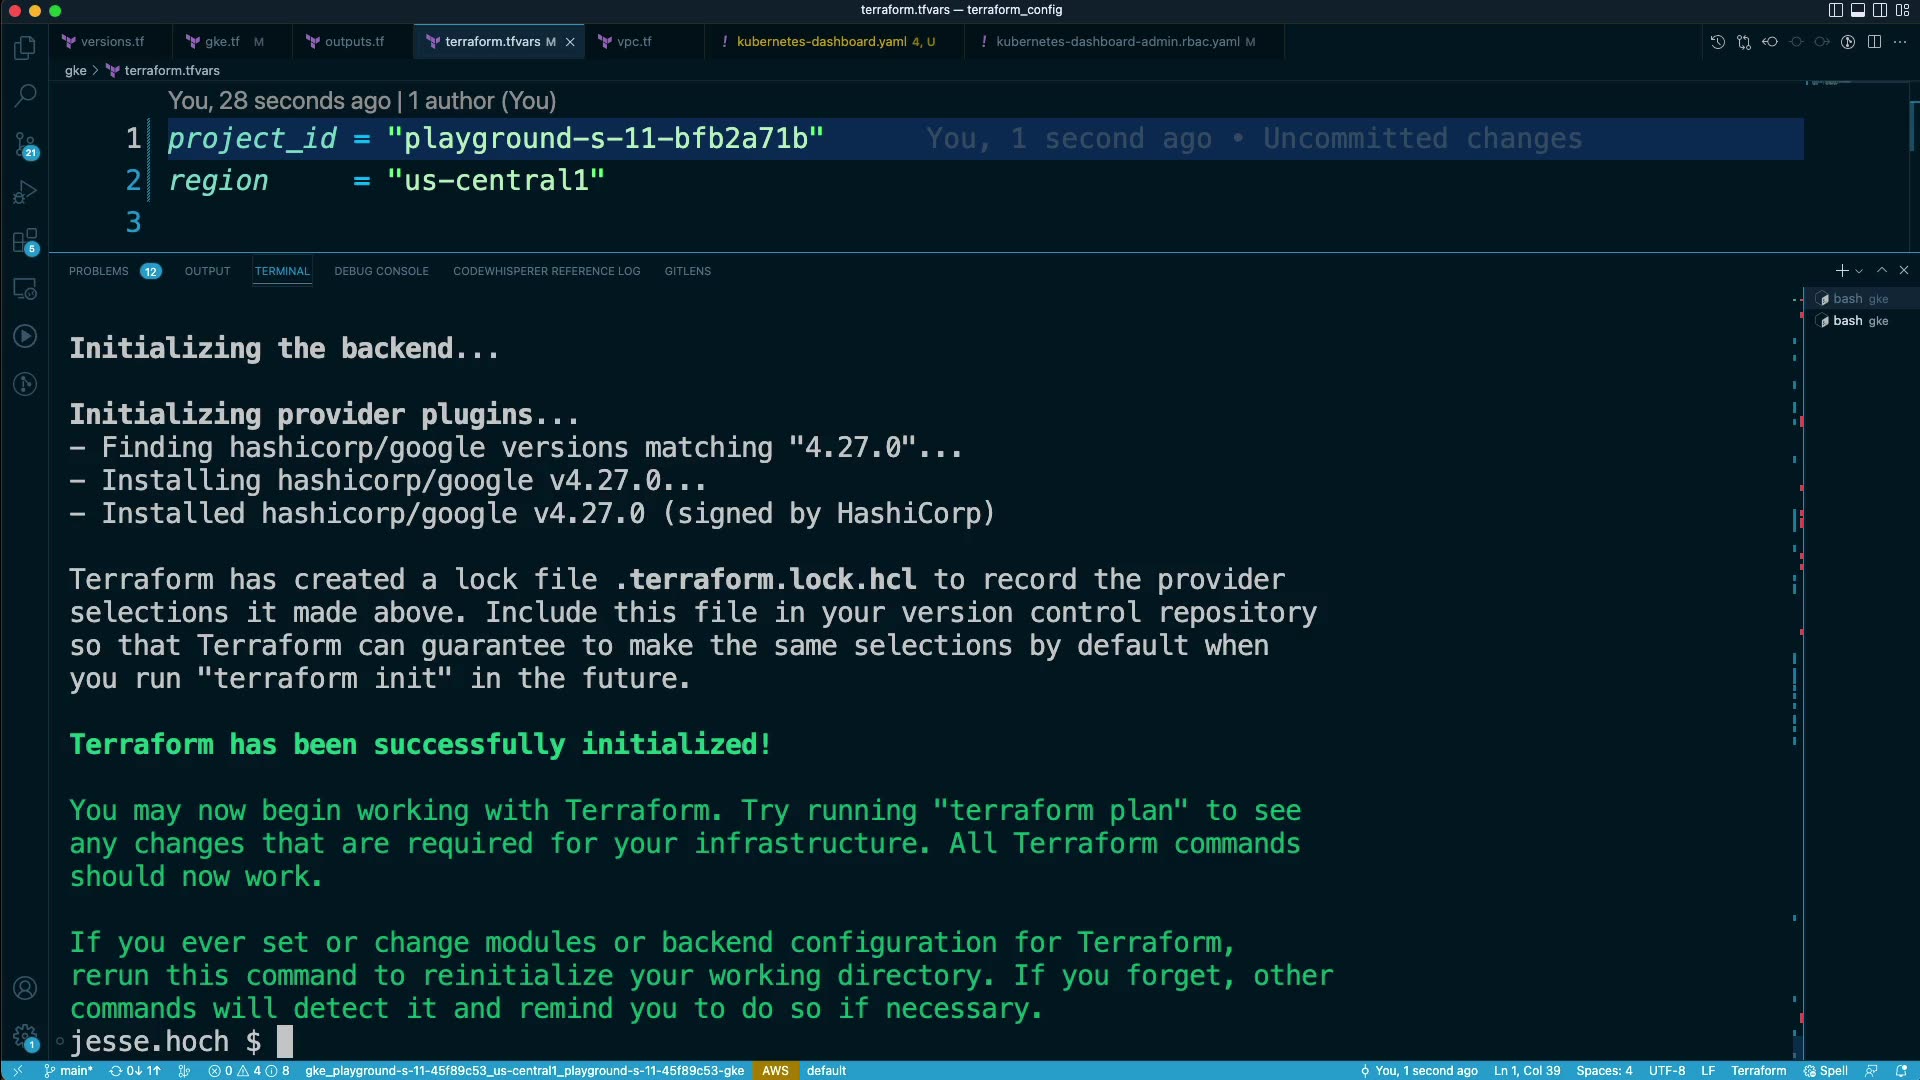This screenshot has height=1080, width=1920.
Task: Click the editor minimap scrollbar
Action: point(1914,125)
